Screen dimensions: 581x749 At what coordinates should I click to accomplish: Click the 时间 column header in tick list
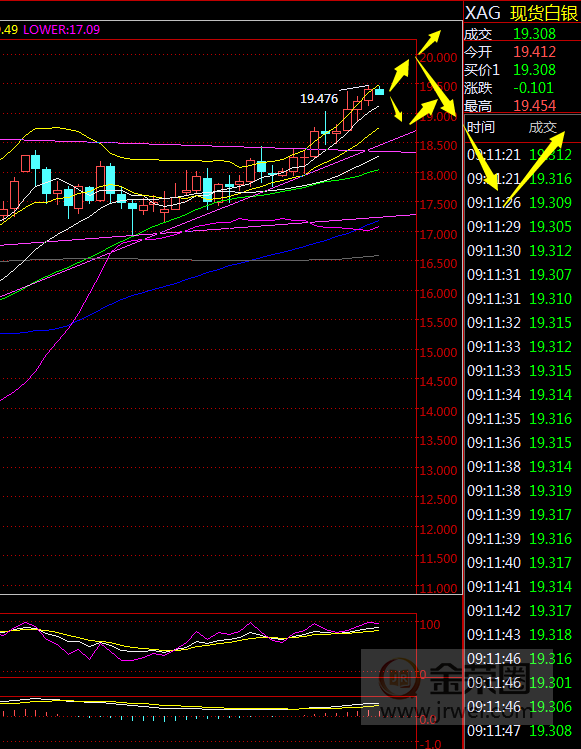[x=481, y=128]
